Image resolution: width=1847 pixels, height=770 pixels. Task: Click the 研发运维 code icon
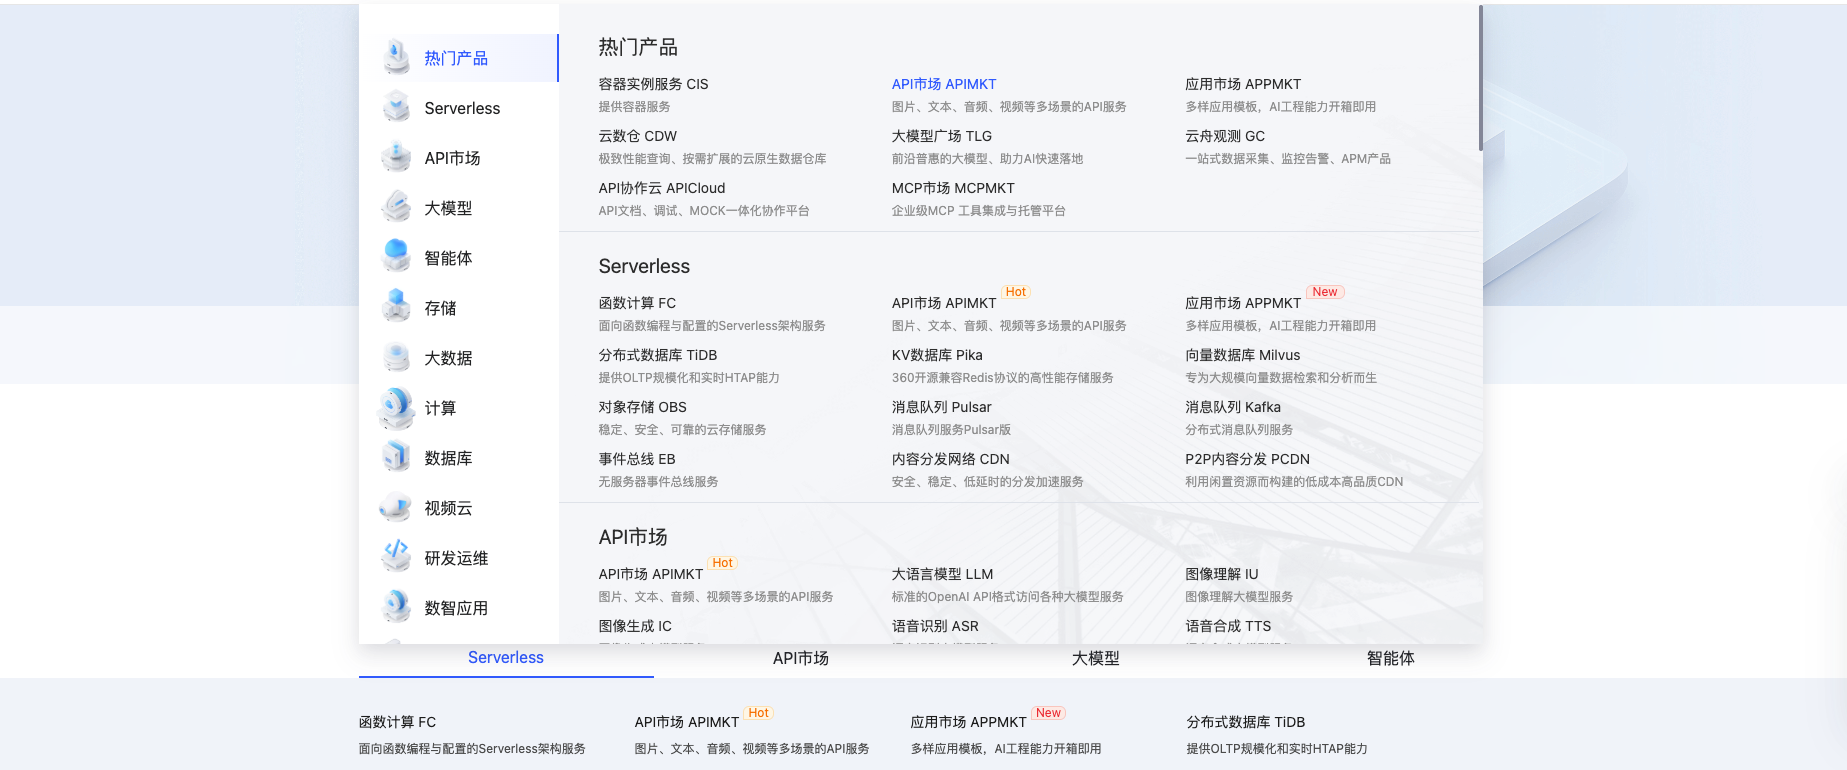pos(397,556)
